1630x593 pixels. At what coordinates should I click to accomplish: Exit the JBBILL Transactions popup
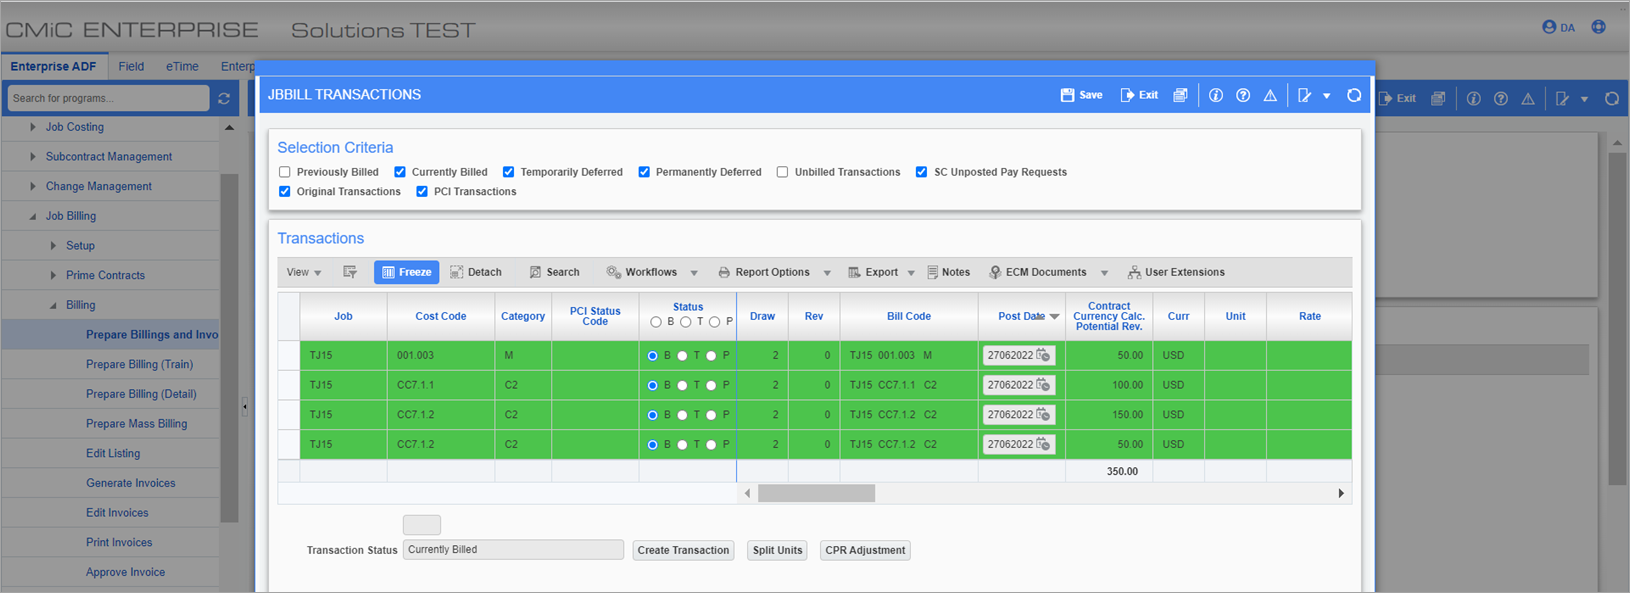[x=1139, y=95]
